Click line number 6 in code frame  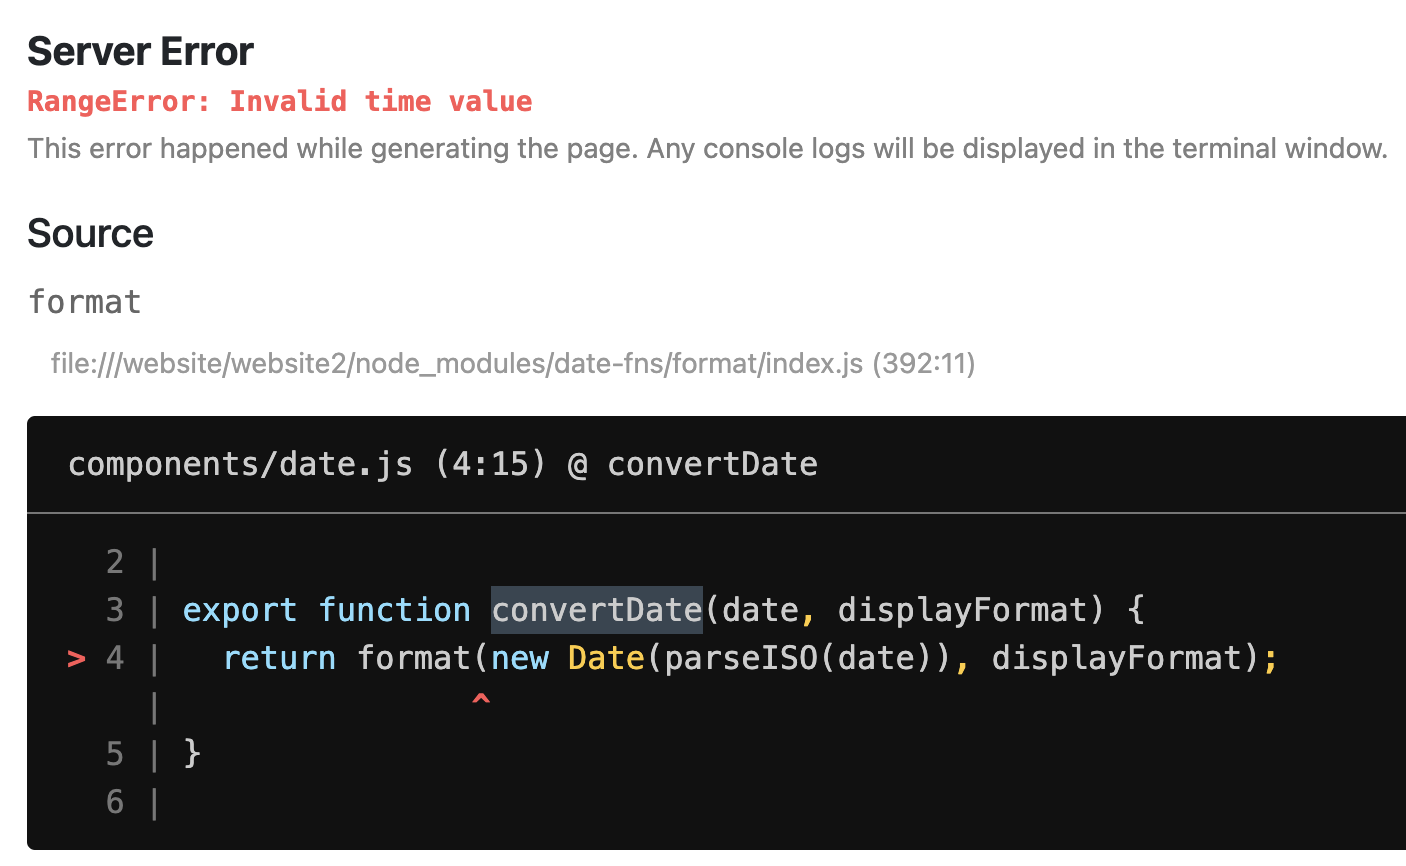[x=115, y=802]
